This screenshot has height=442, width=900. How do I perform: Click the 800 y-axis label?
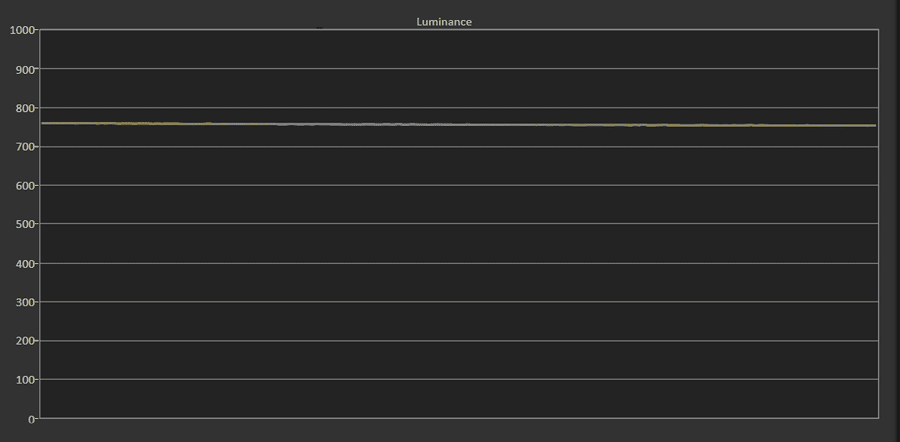click(26, 108)
